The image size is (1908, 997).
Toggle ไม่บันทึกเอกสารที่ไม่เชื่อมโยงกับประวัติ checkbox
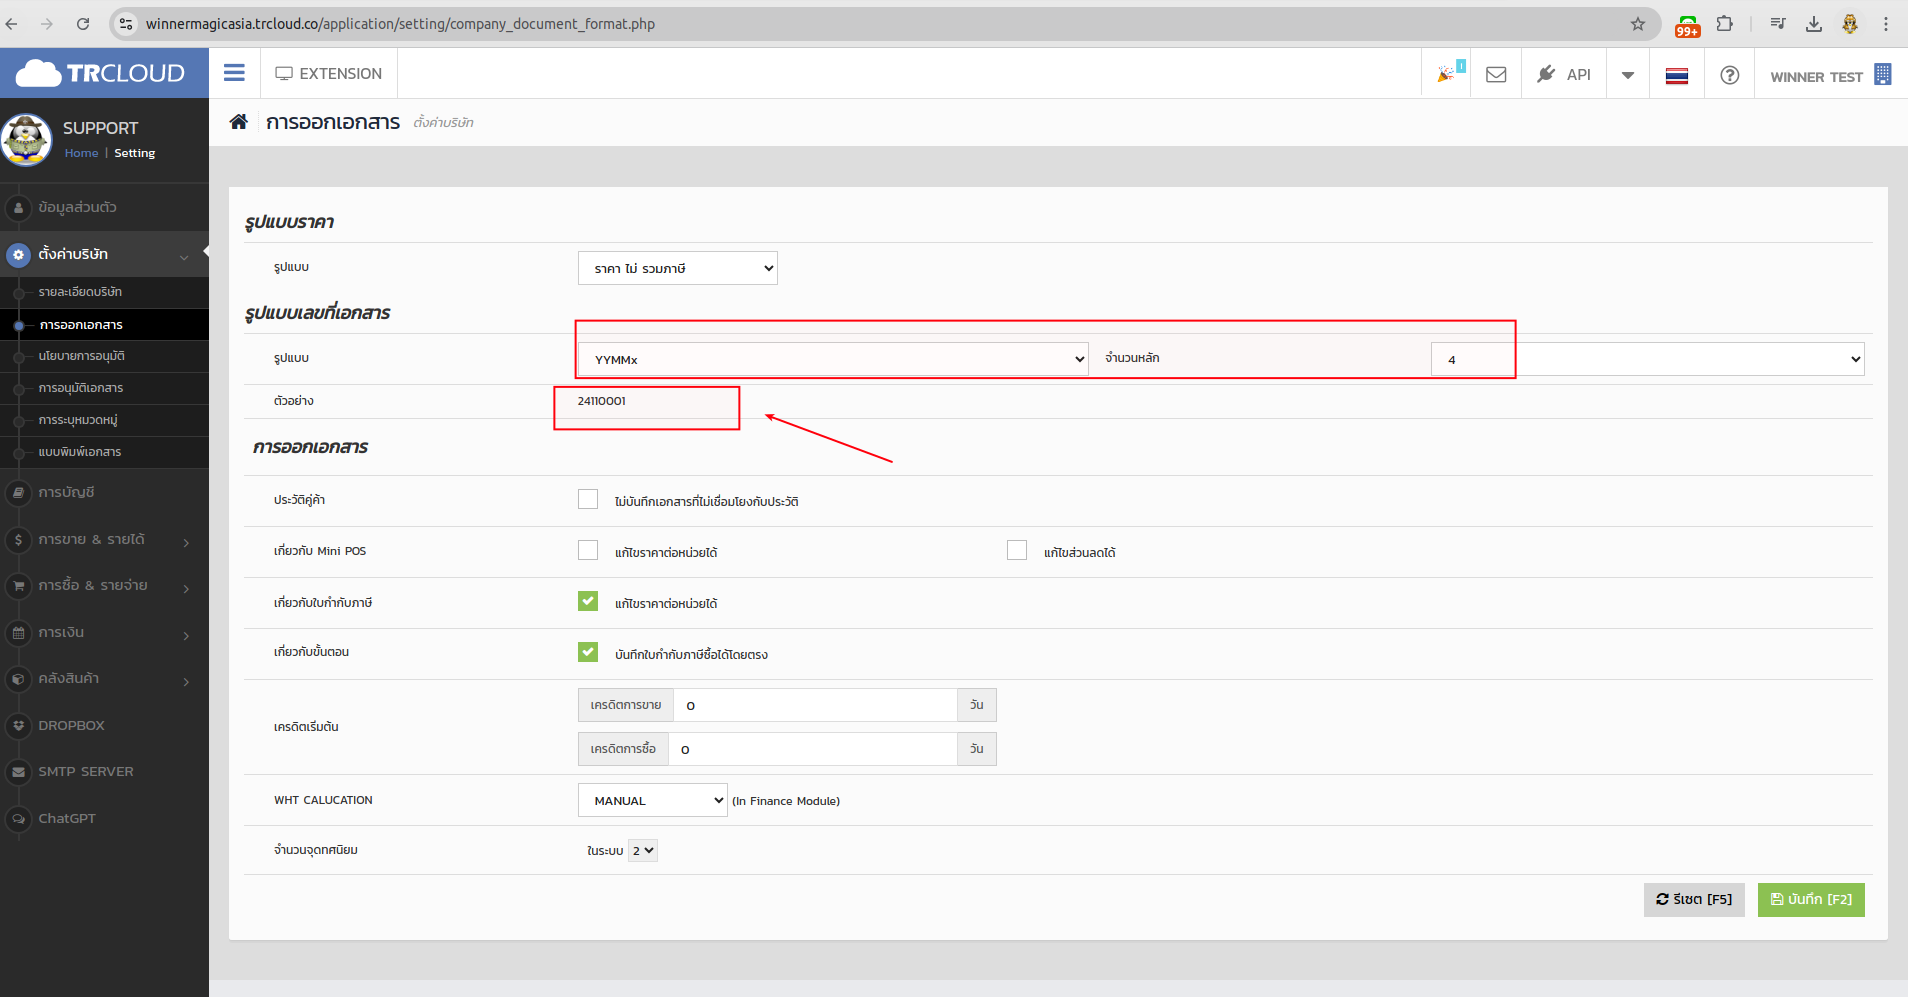pyautogui.click(x=588, y=499)
